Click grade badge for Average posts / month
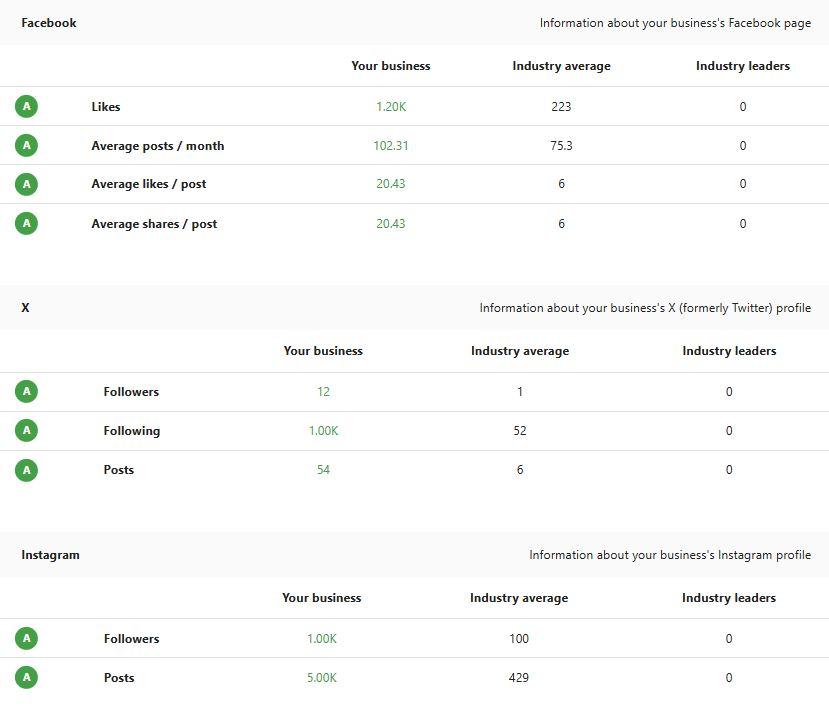 pos(27,146)
